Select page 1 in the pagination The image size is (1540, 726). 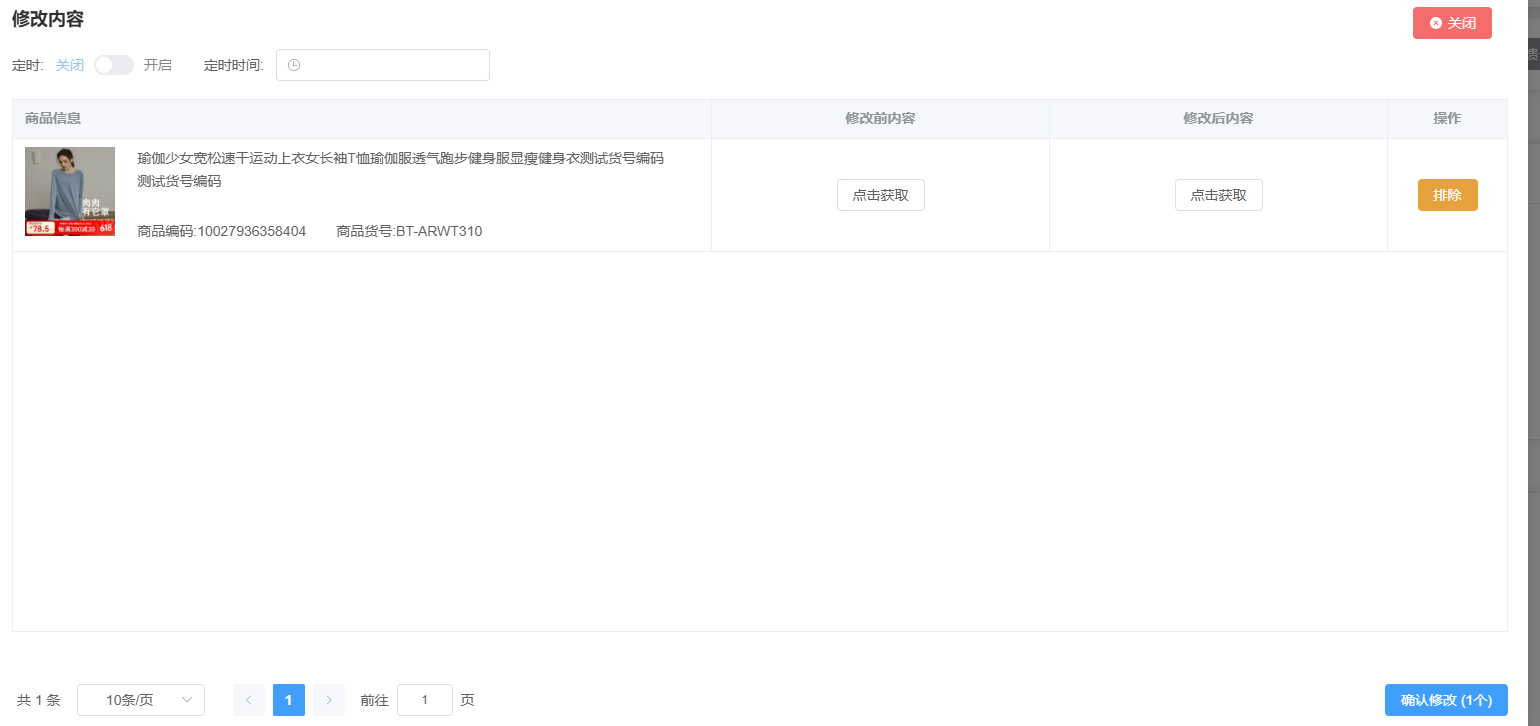pos(289,700)
